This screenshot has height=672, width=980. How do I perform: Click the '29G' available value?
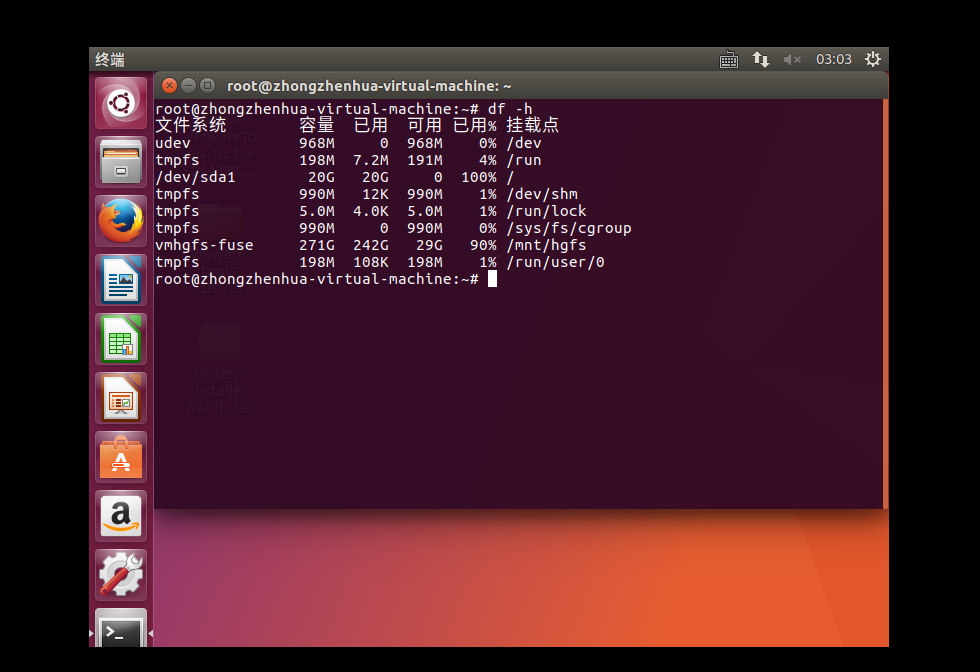coord(429,245)
